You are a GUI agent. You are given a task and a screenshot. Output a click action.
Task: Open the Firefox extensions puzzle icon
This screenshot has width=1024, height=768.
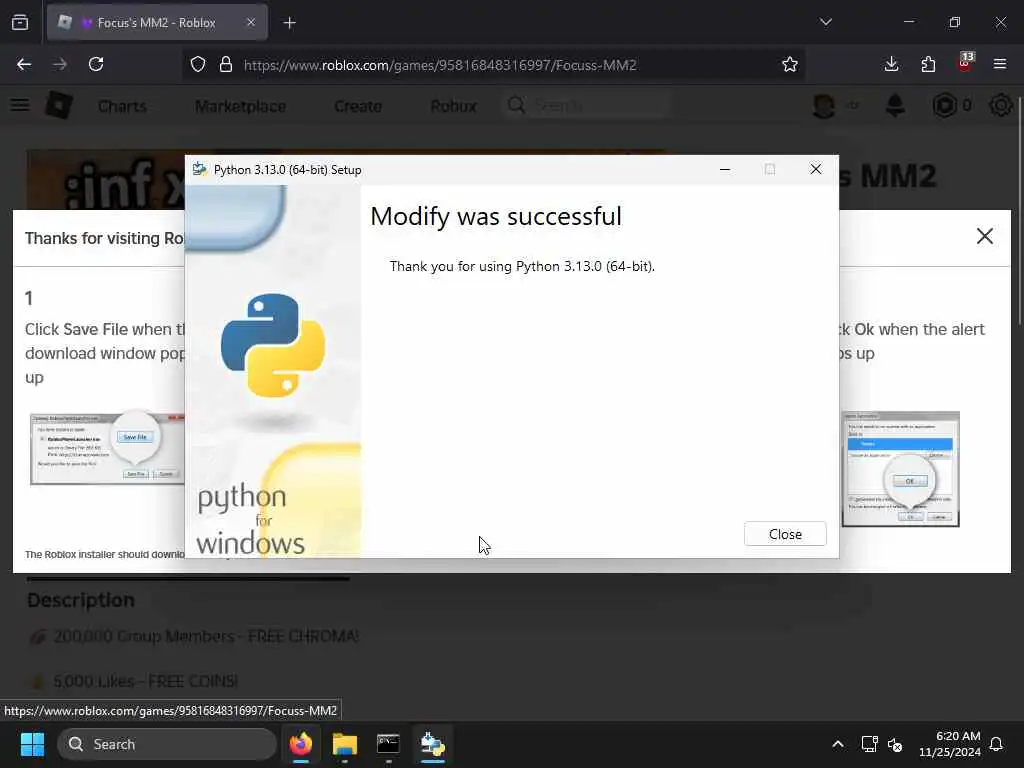click(928, 64)
